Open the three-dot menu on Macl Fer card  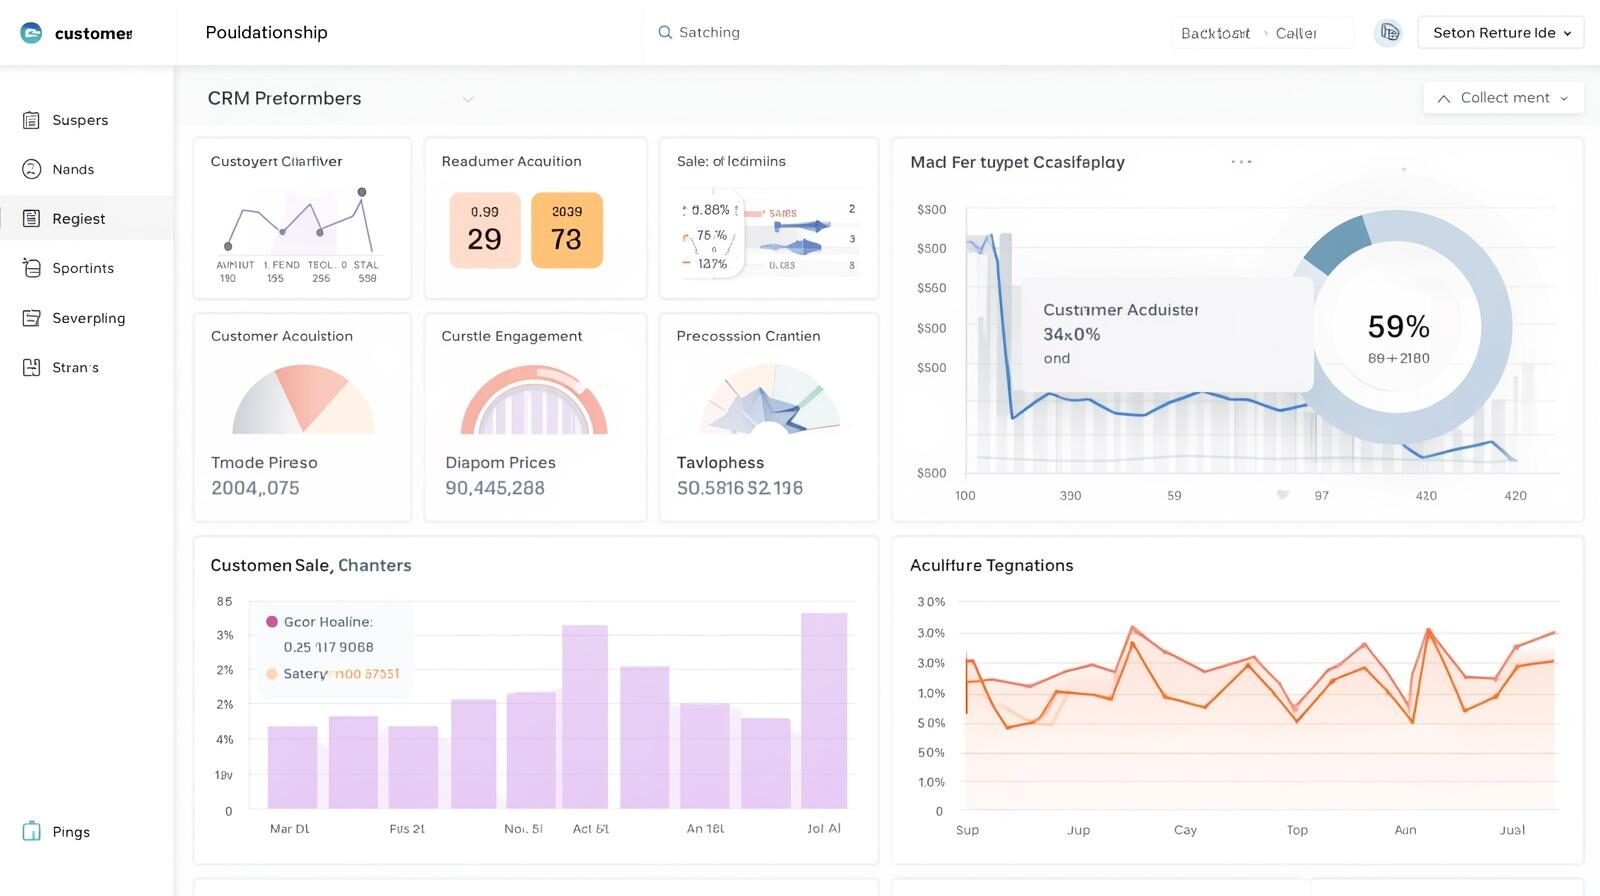point(1241,161)
